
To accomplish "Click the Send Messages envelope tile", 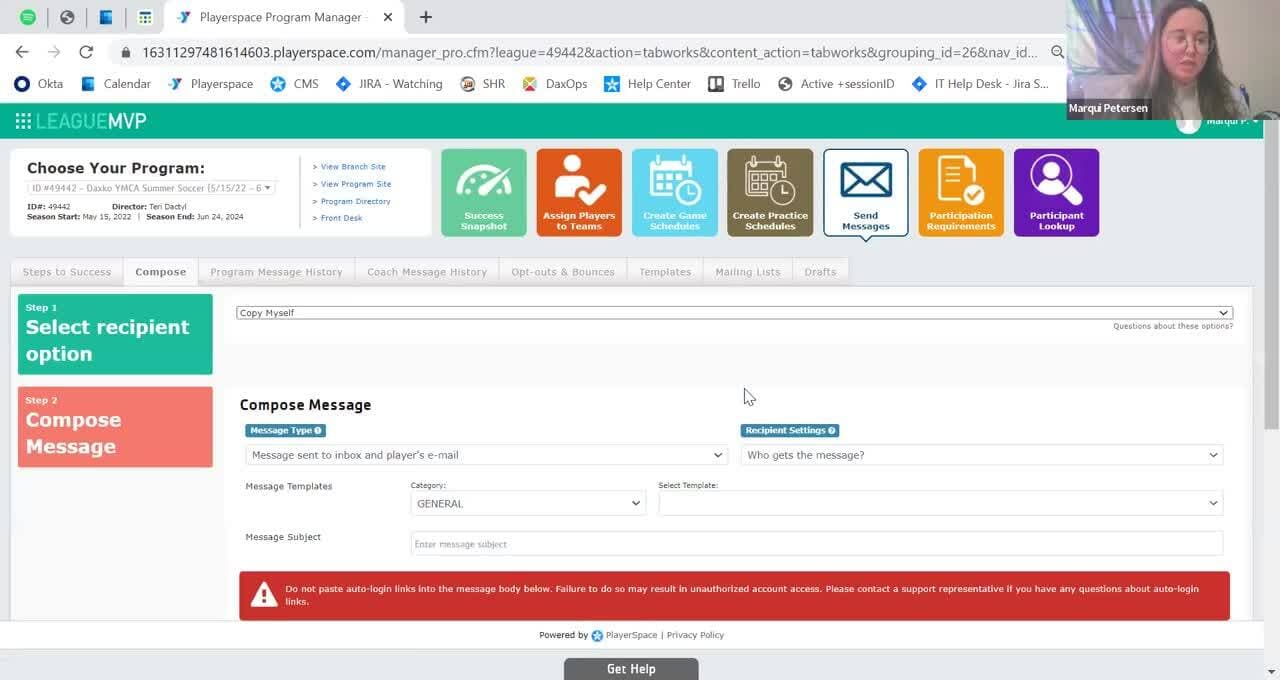I will coord(865,192).
